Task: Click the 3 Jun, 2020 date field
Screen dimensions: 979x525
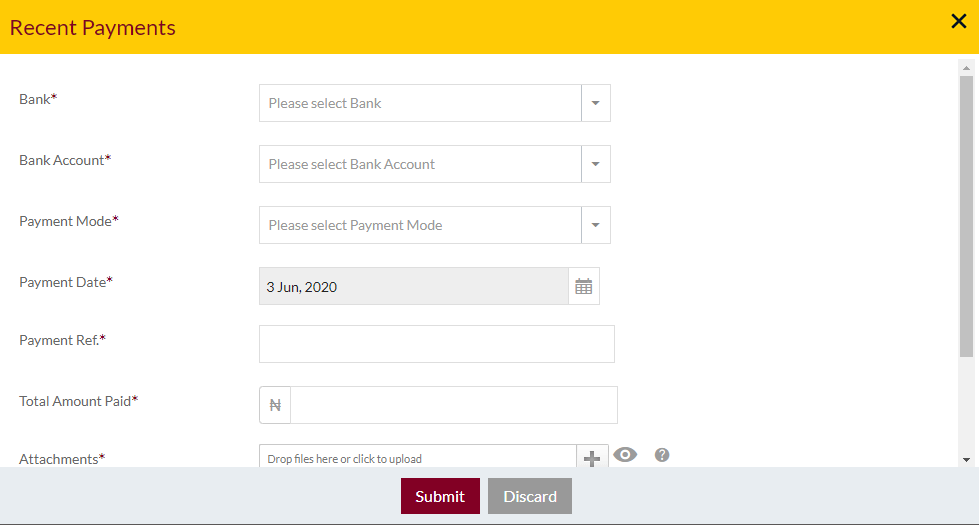Action: pyautogui.click(x=414, y=287)
